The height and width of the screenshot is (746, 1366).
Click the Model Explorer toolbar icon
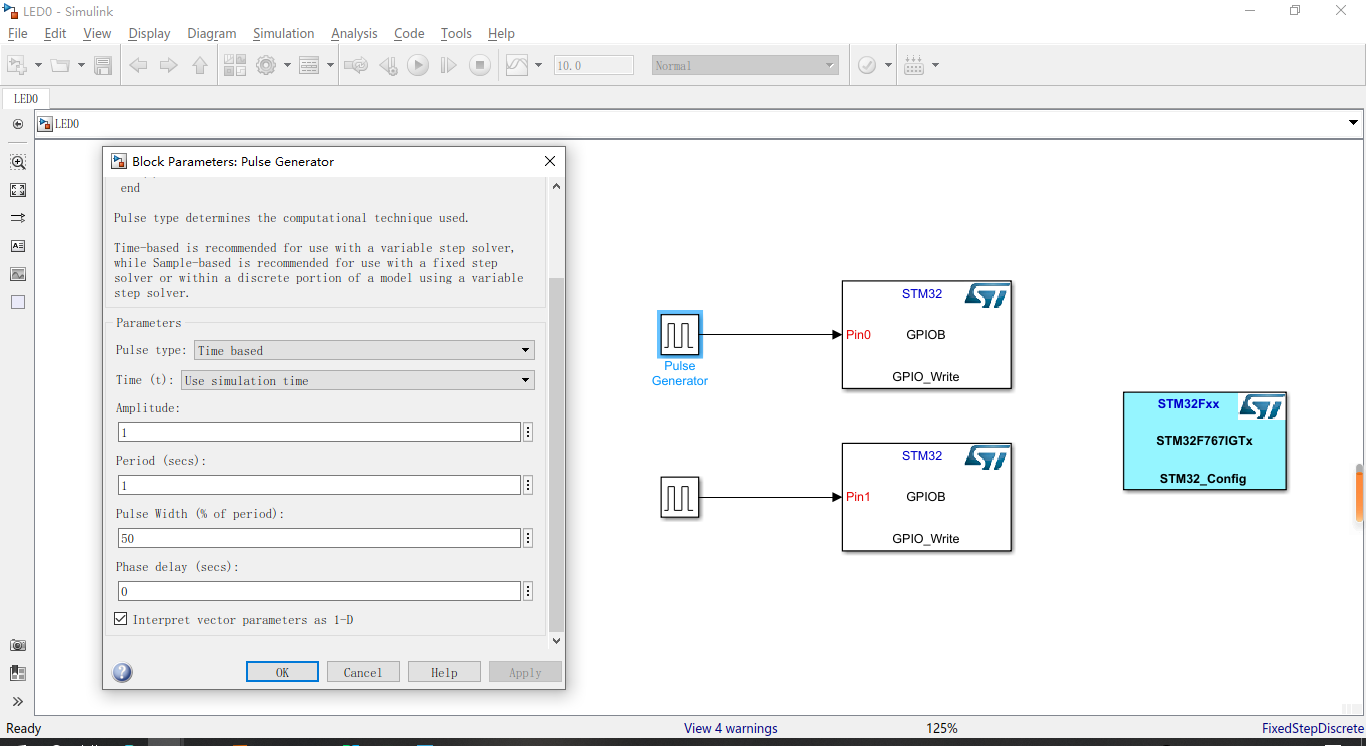pyautogui.click(x=309, y=65)
